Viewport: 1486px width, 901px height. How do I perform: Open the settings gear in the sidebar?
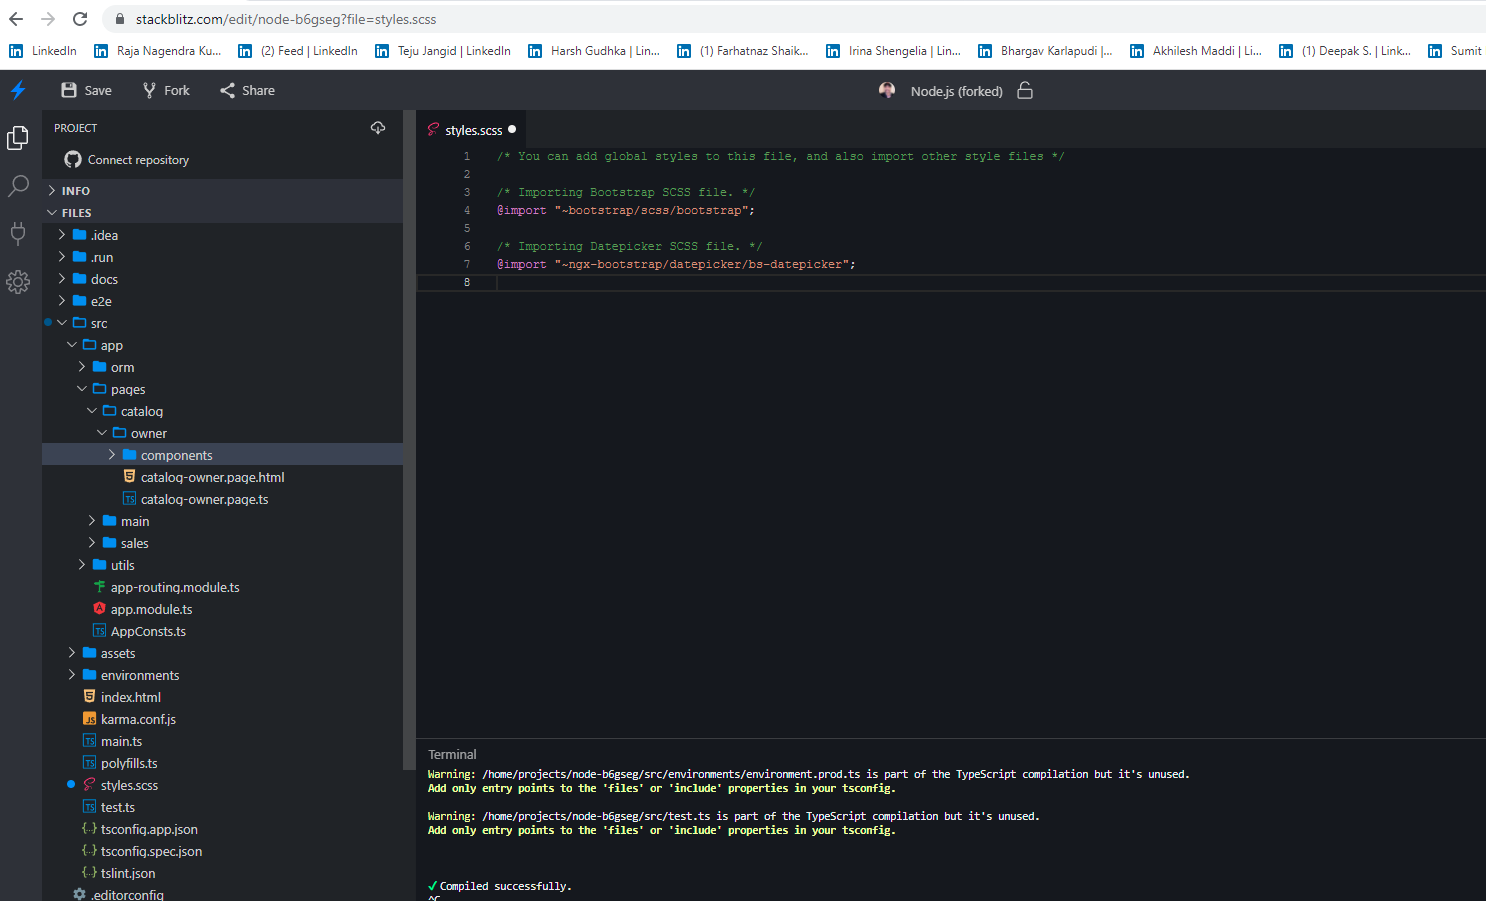(18, 282)
